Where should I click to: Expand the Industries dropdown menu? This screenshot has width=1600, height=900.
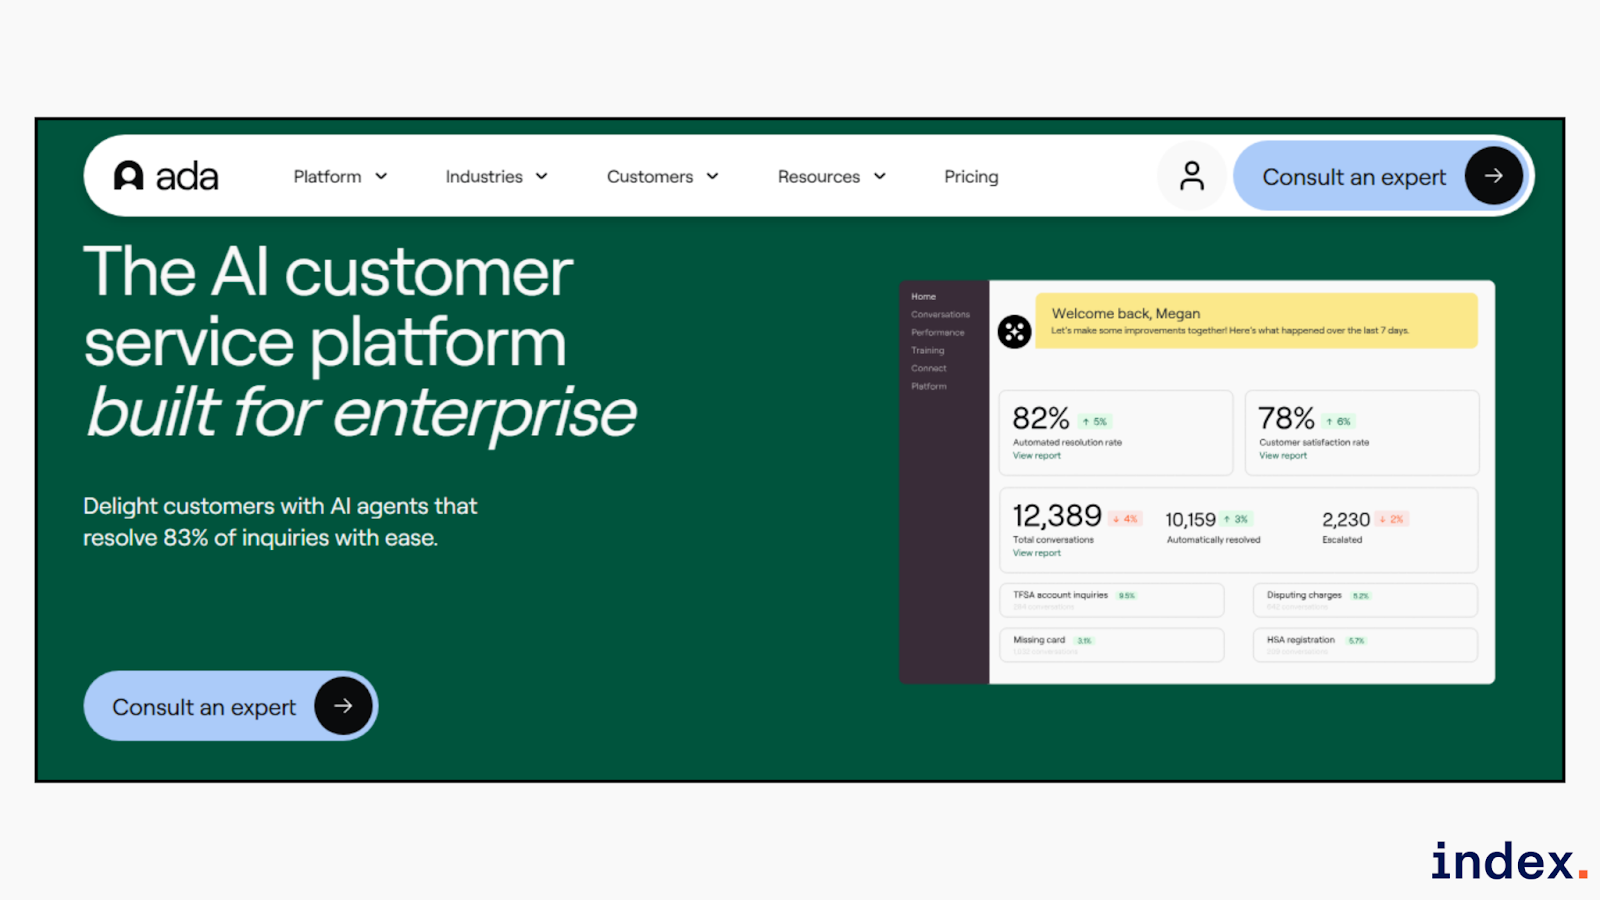click(x=496, y=177)
